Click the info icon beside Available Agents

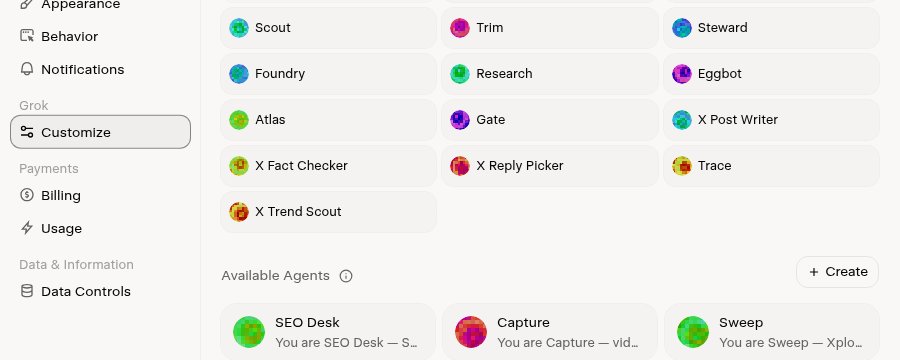(346, 276)
